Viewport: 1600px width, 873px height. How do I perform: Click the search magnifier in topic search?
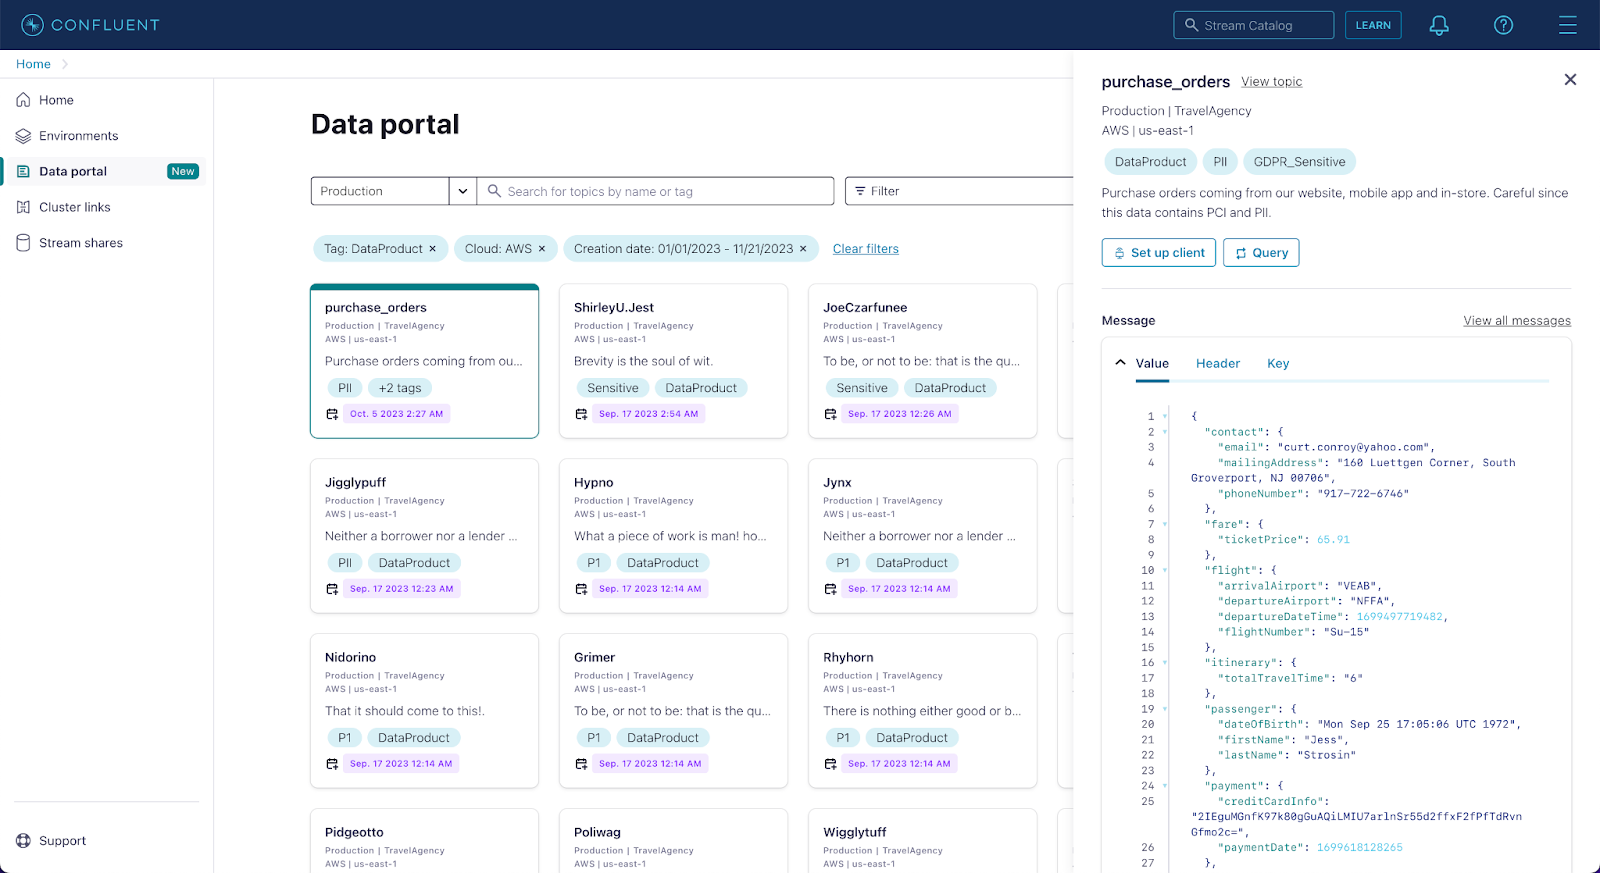(x=494, y=191)
